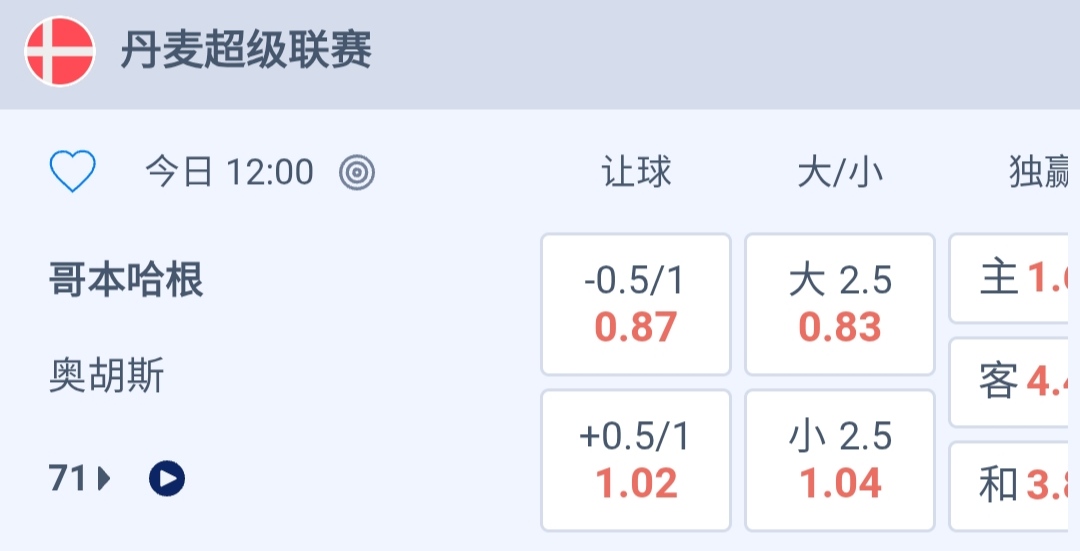The width and height of the screenshot is (1080, 551).
Task: Bet on 小 2.5 at 1.04
Action: point(840,460)
